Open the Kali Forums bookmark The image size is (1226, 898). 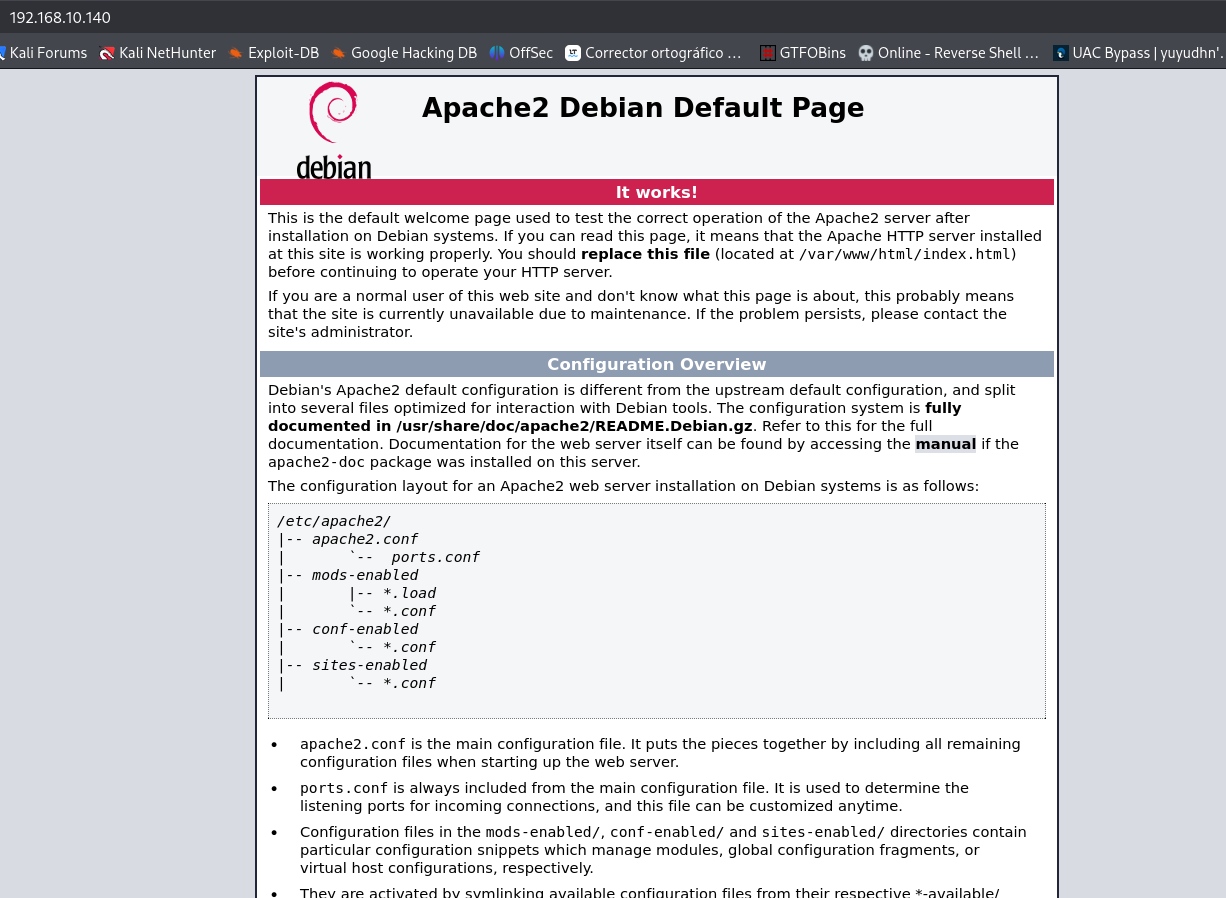tap(43, 53)
